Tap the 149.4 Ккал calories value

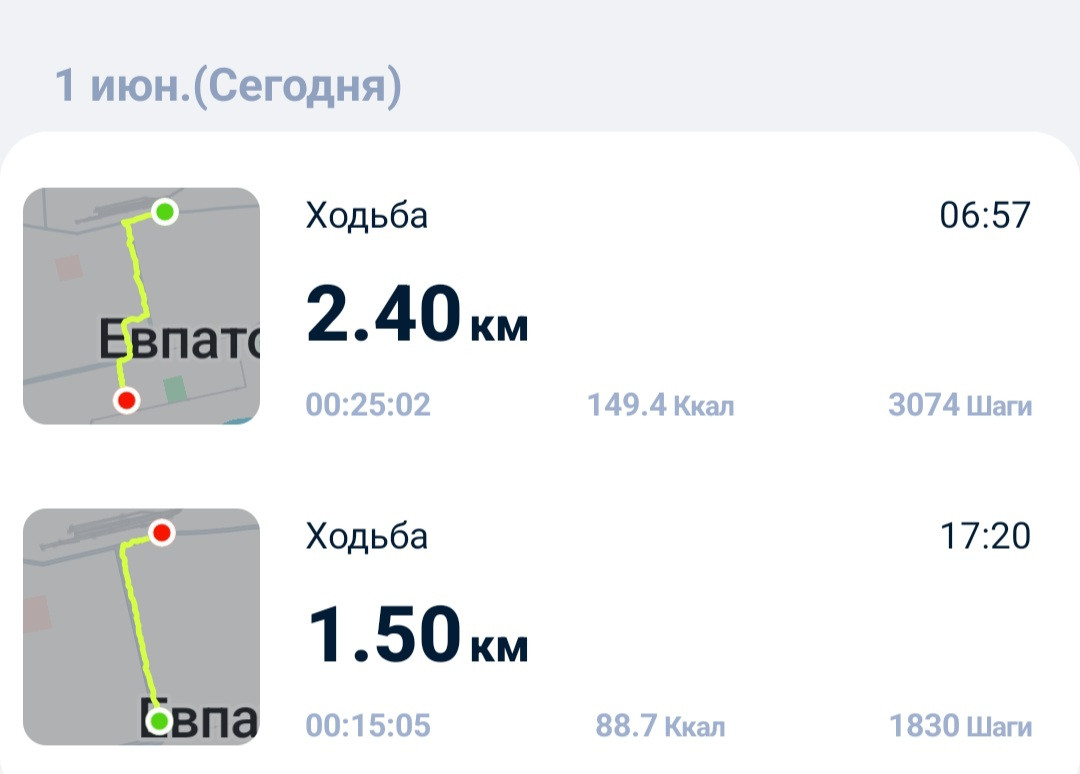click(661, 405)
